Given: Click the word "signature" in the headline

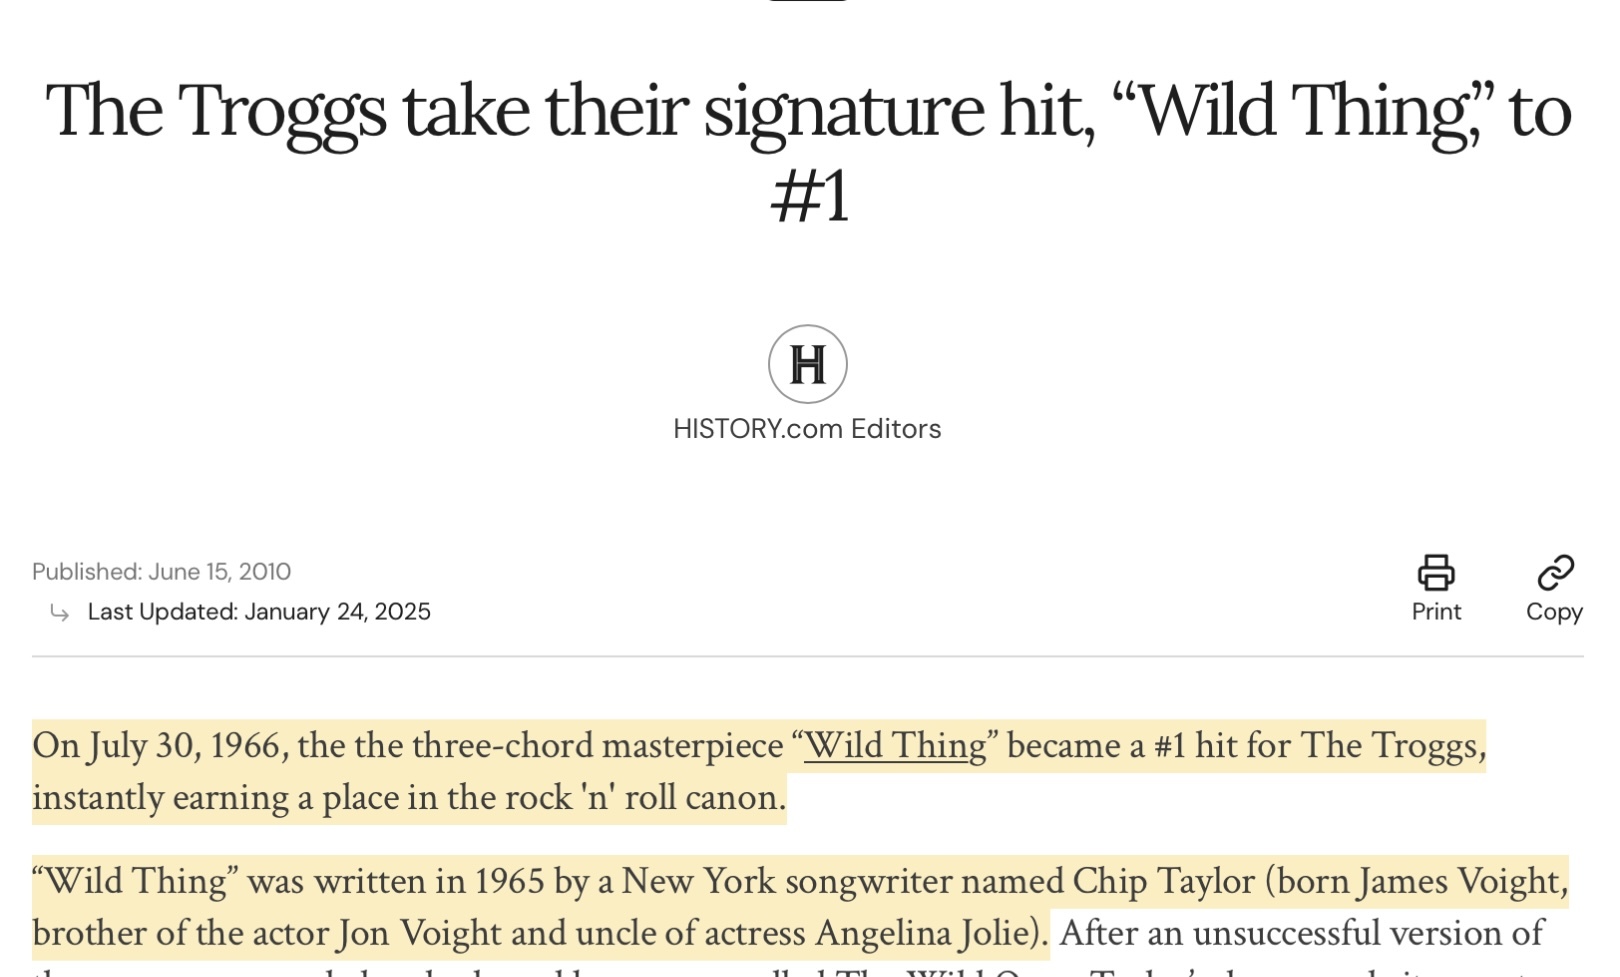Looking at the screenshot, I should [844, 110].
